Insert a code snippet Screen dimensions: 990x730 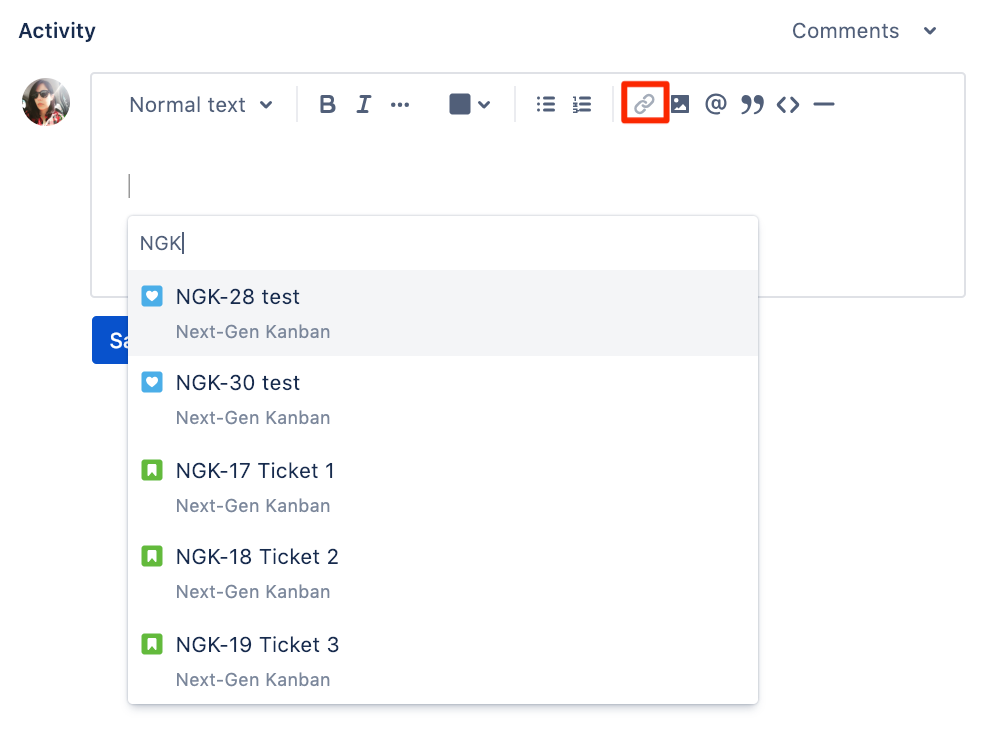pyautogui.click(x=787, y=103)
